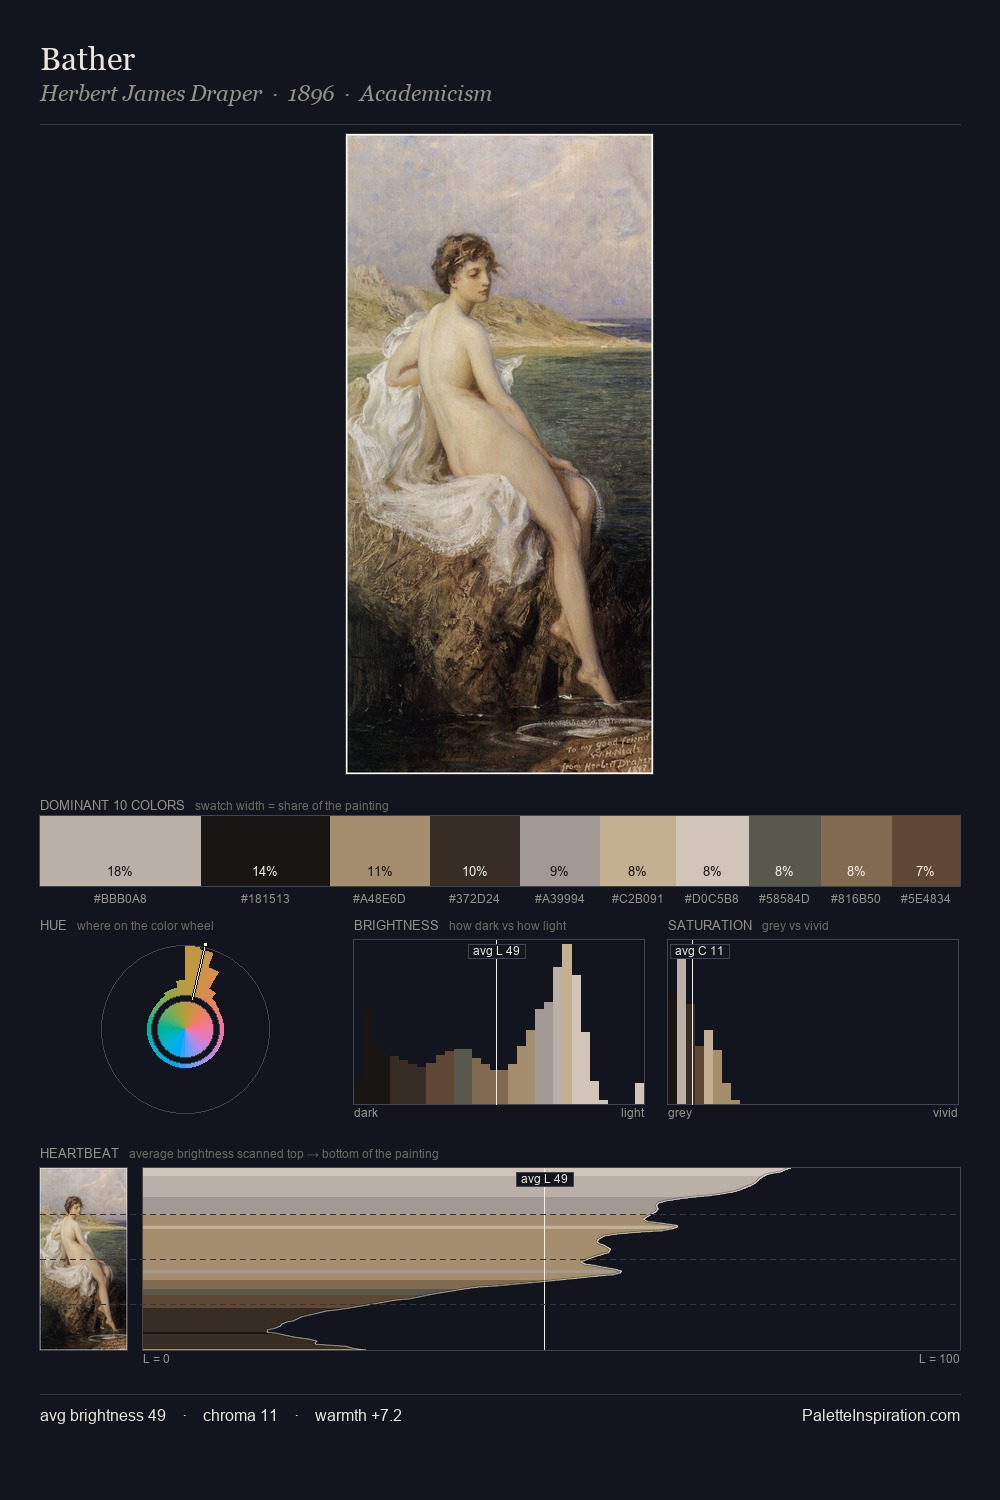The height and width of the screenshot is (1500, 1000).
Task: Click the HEARTBEAT section heading
Action: click(x=79, y=1153)
